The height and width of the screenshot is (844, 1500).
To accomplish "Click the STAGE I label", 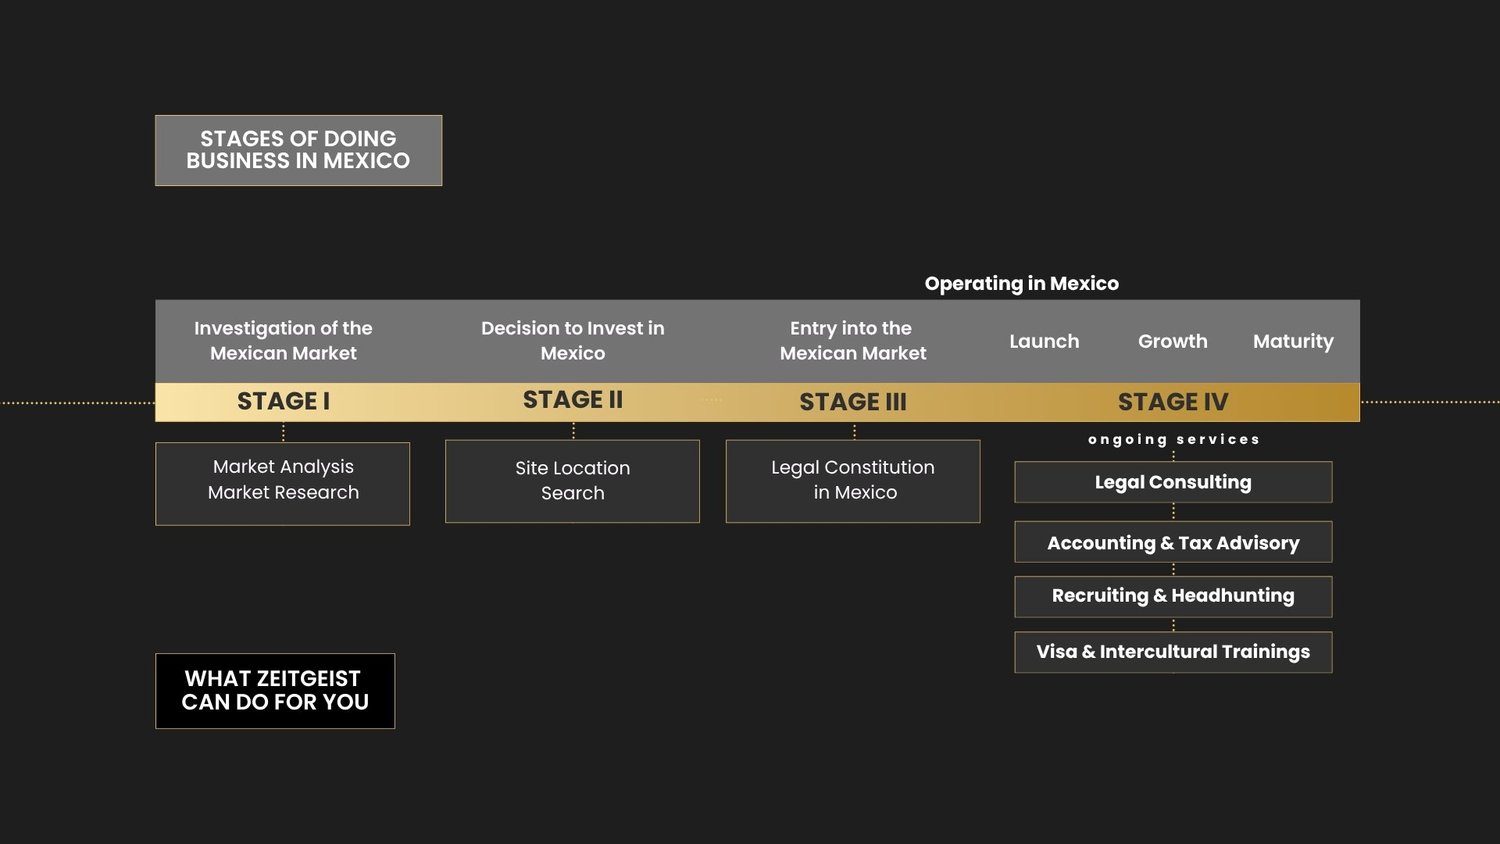I will coord(283,401).
